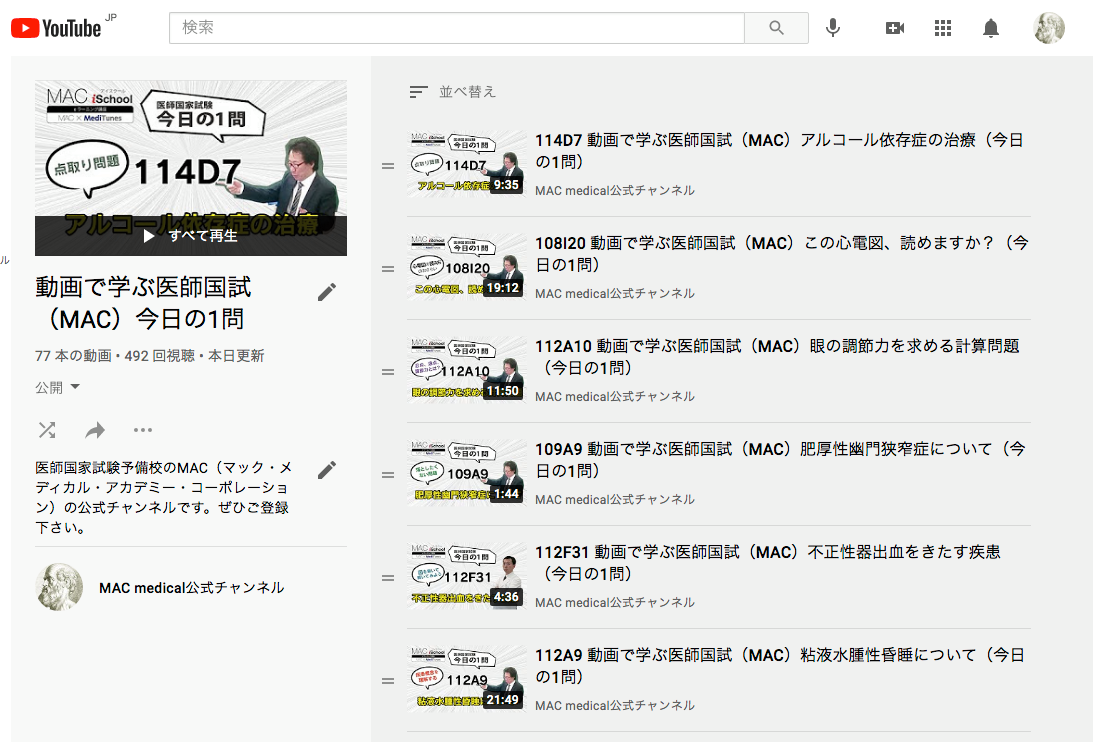This screenshot has width=1093, height=742.
Task: Open video title 112A9 粘液水腫性昏睡について
Action: pos(779,666)
